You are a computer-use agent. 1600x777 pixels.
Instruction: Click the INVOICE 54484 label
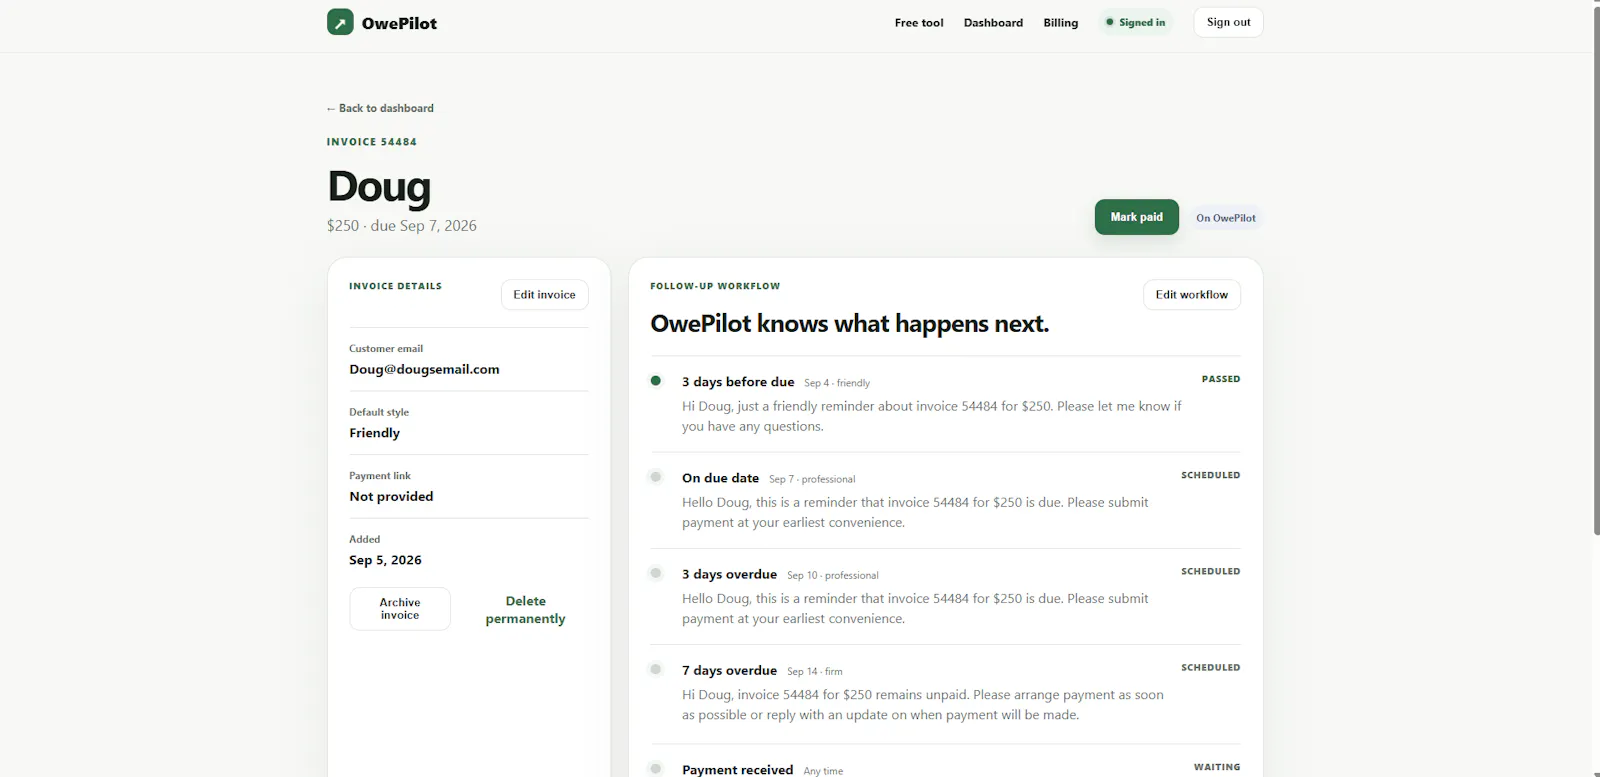coord(371,142)
